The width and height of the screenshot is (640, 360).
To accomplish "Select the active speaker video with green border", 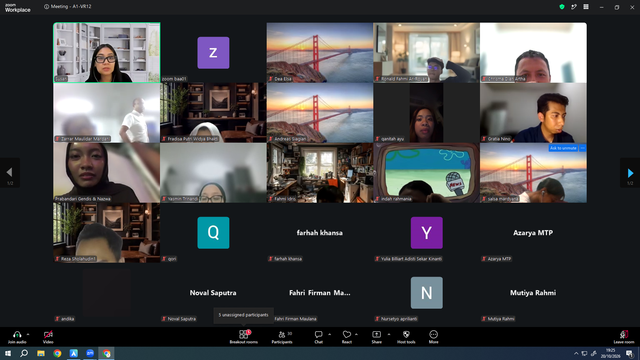I will 107,53.
